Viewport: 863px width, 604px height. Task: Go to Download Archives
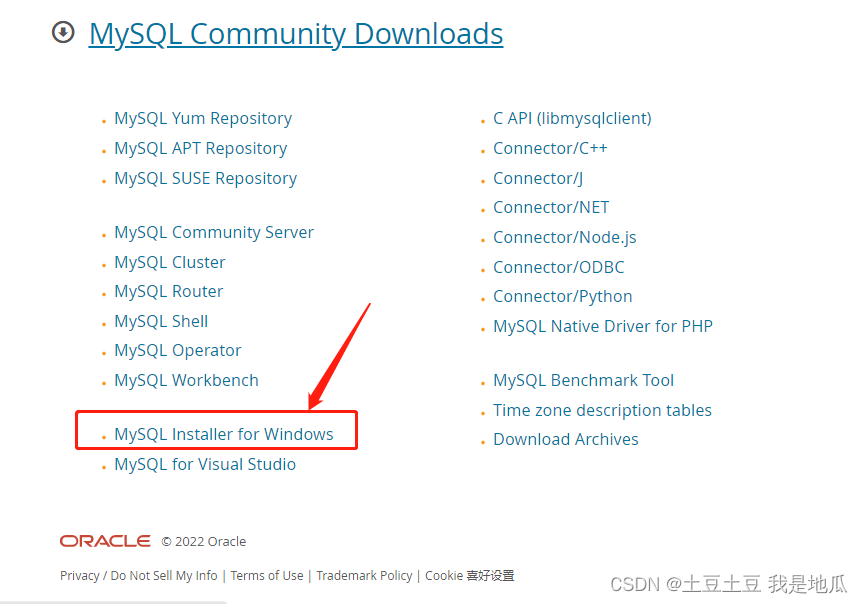point(566,439)
